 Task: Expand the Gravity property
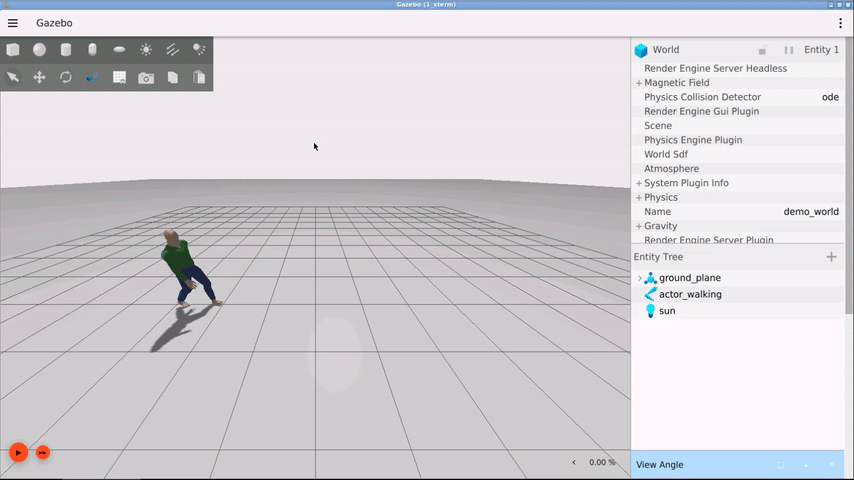click(638, 226)
